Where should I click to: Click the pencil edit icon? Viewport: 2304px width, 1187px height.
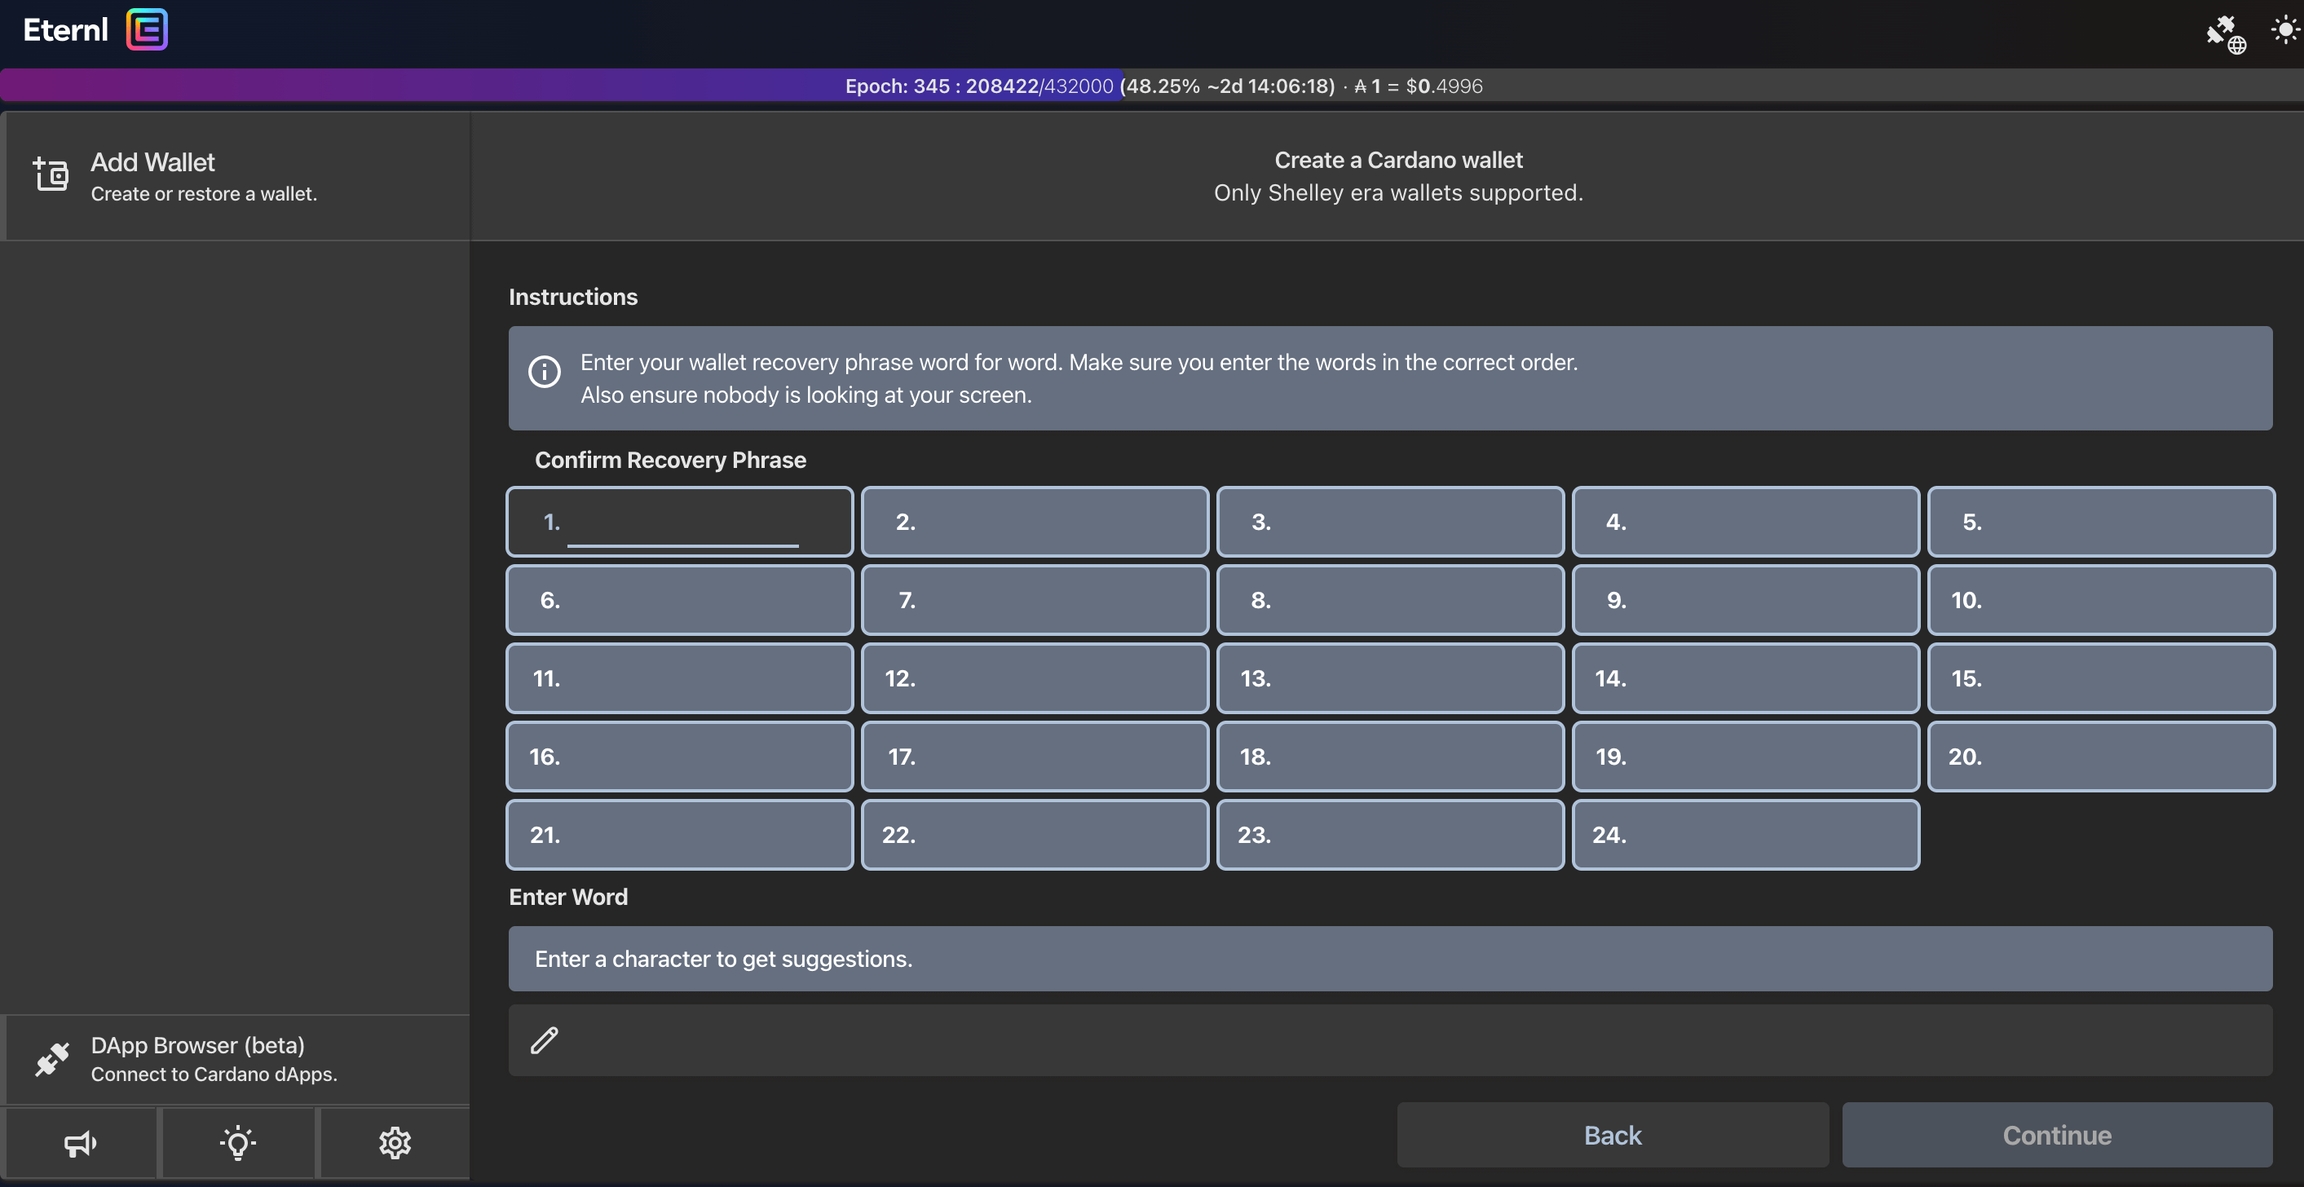544,1041
